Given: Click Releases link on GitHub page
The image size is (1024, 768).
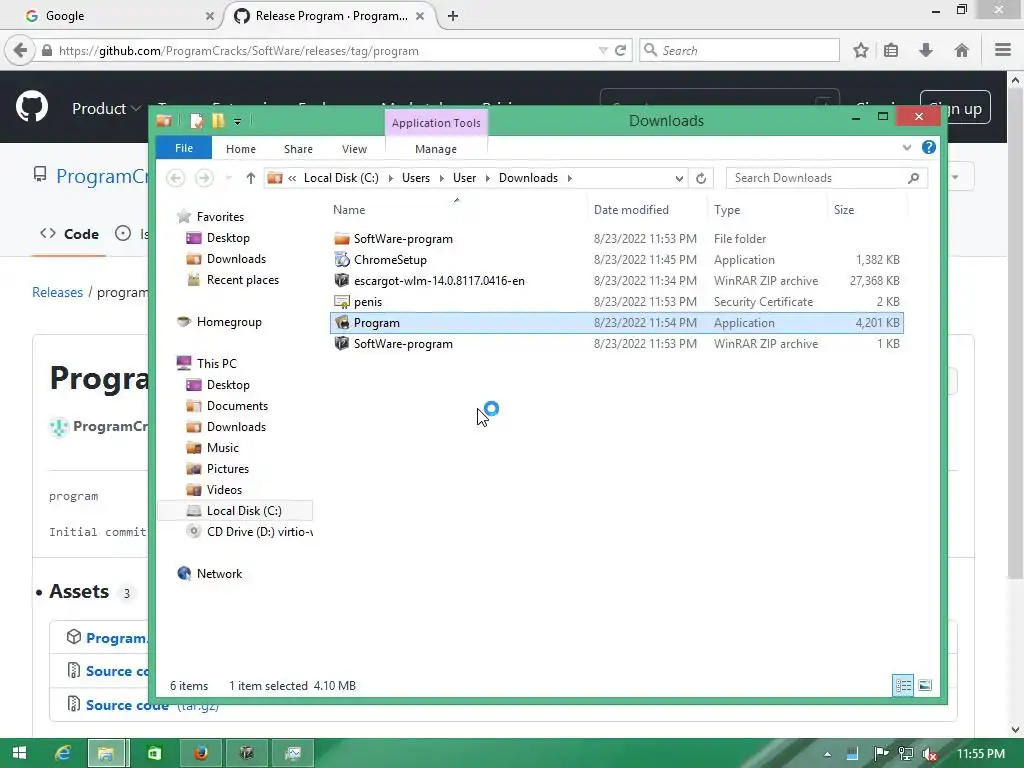Looking at the screenshot, I should (57, 293).
